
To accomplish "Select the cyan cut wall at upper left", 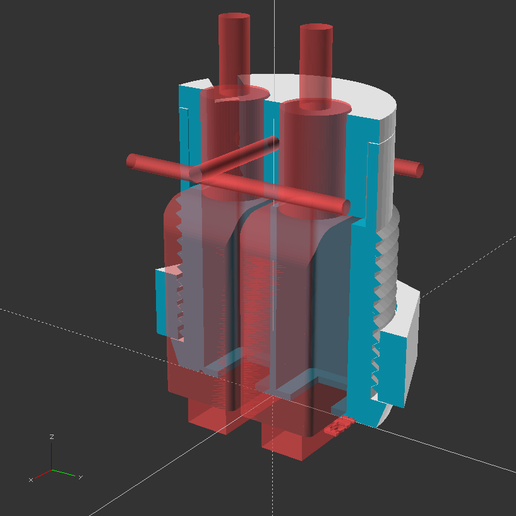I will point(189,133).
